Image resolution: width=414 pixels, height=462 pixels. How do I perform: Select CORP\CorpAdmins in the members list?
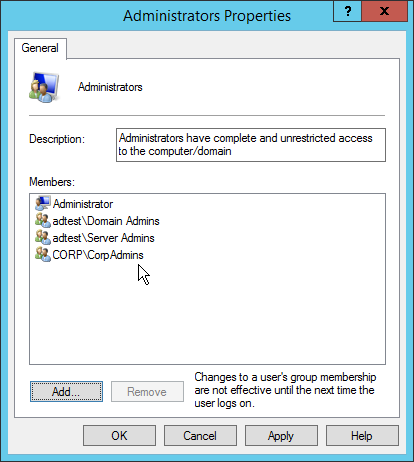click(98, 255)
